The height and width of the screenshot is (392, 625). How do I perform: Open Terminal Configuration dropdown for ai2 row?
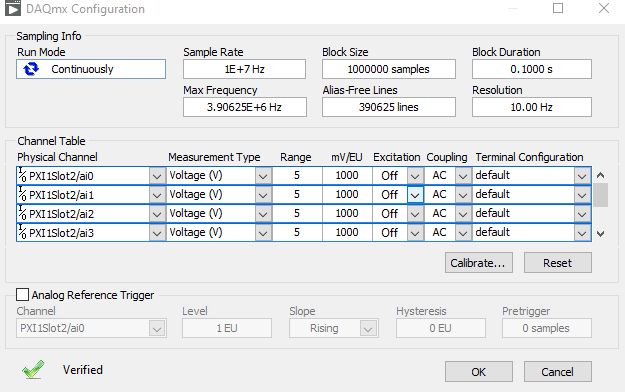pos(582,214)
